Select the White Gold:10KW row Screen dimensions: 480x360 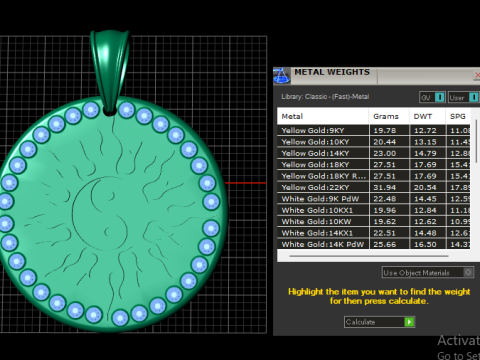(373, 221)
